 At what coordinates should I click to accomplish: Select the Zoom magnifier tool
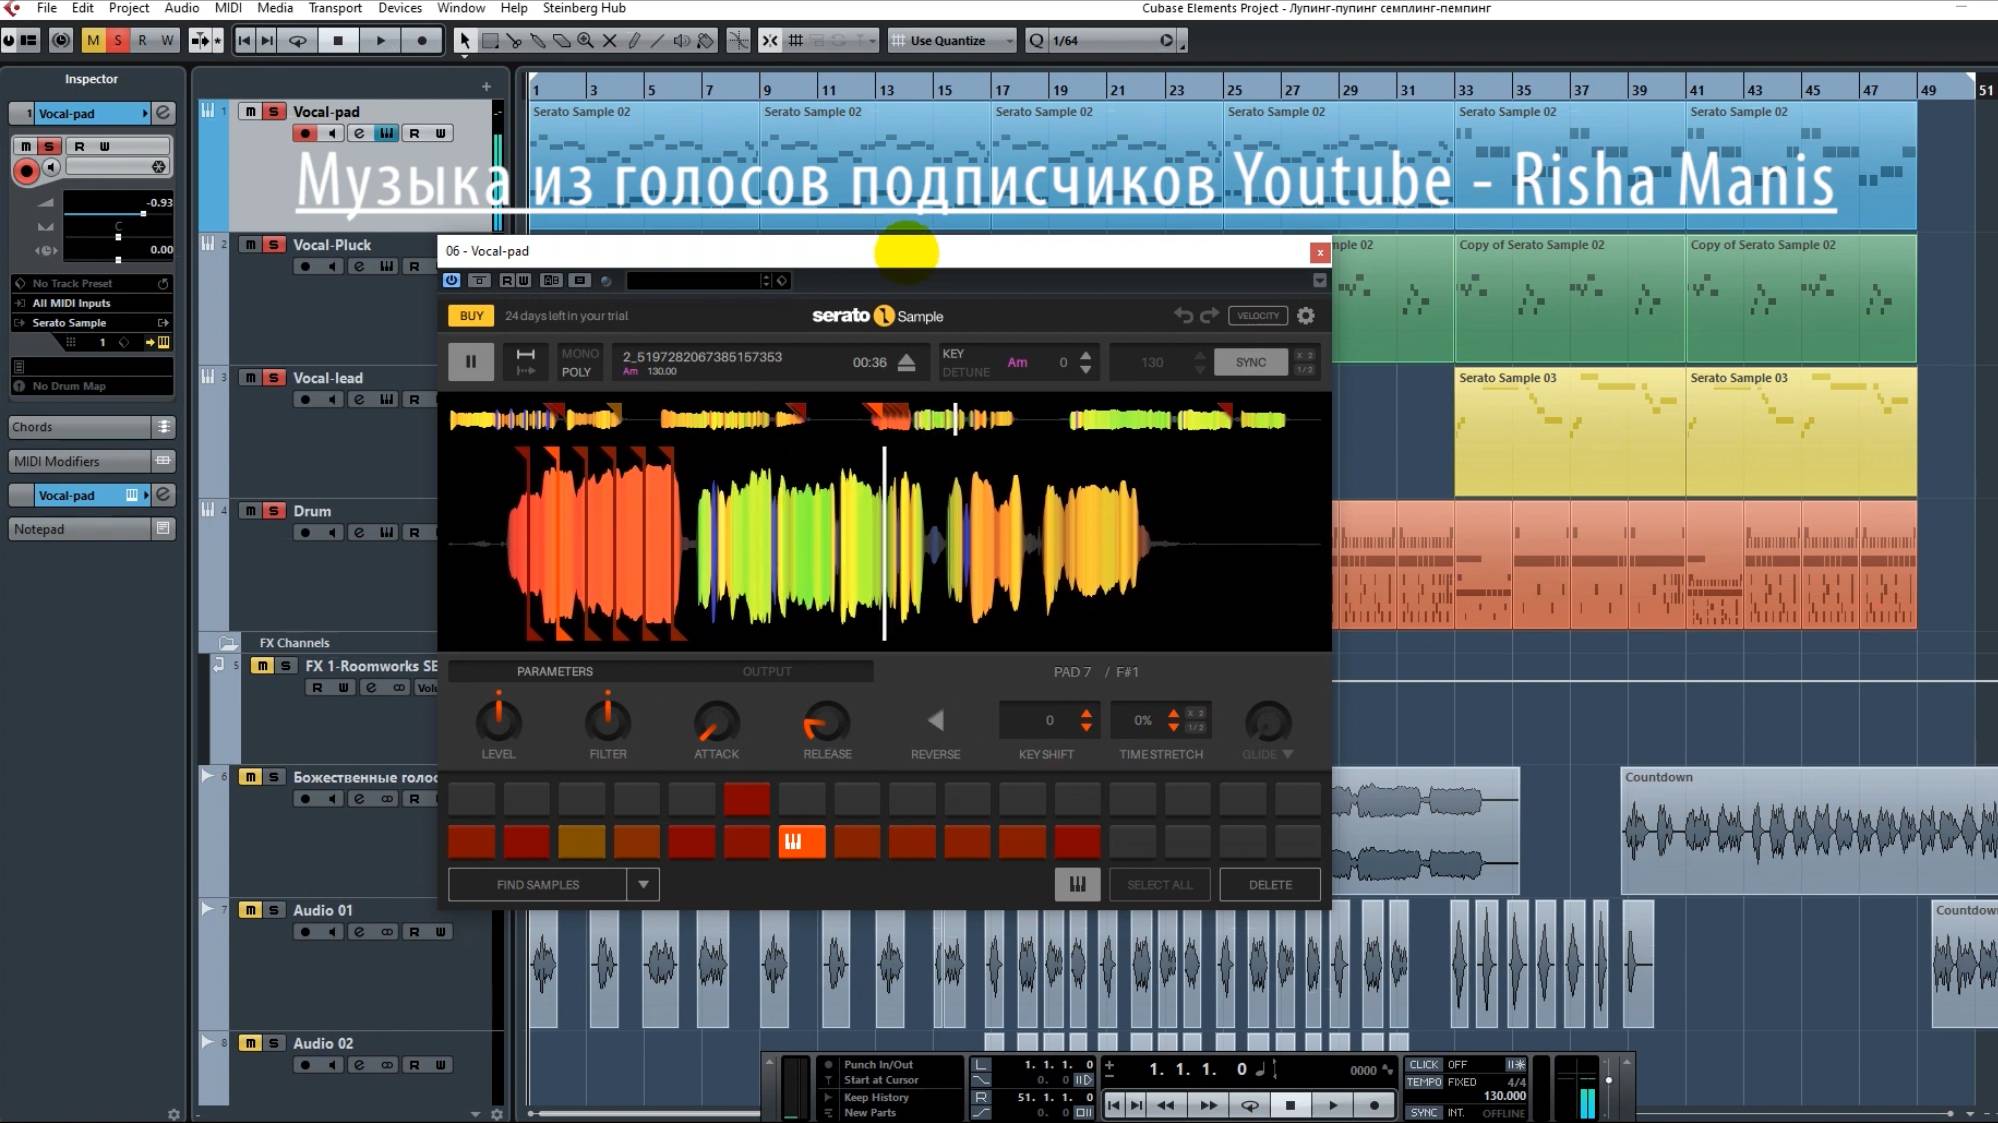pos(585,41)
